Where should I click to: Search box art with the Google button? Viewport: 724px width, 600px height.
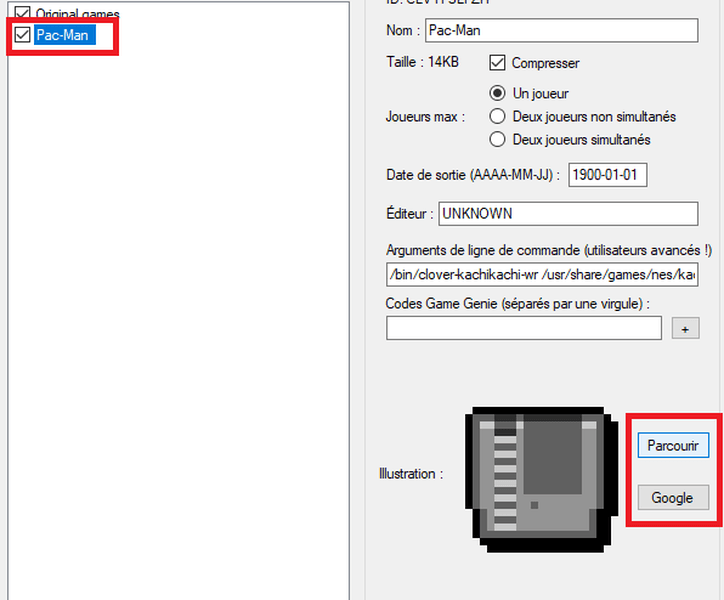672,497
